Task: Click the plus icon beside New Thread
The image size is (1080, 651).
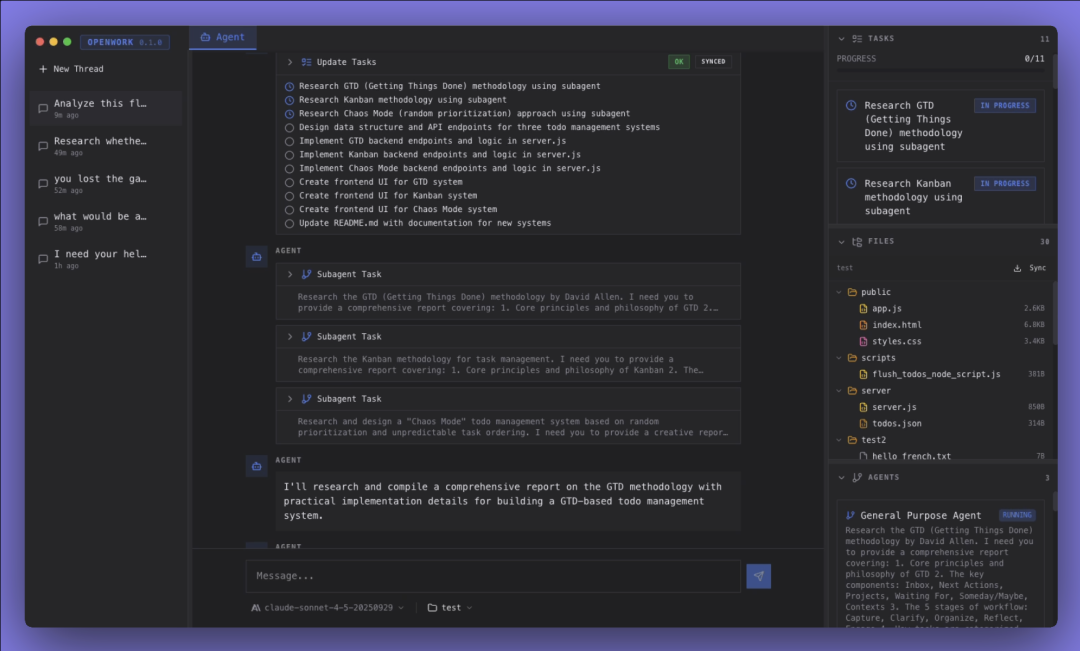Action: pos(43,69)
